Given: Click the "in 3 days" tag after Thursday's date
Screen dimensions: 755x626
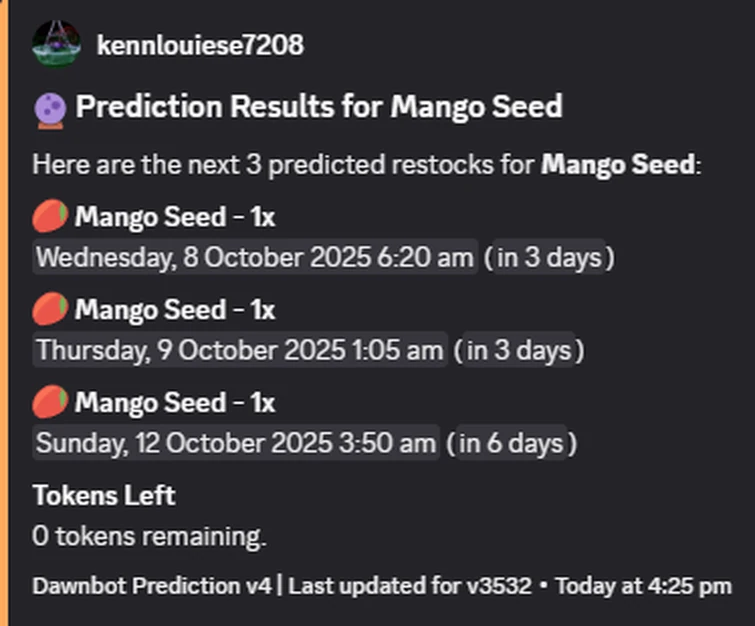Looking at the screenshot, I should click(x=519, y=351).
